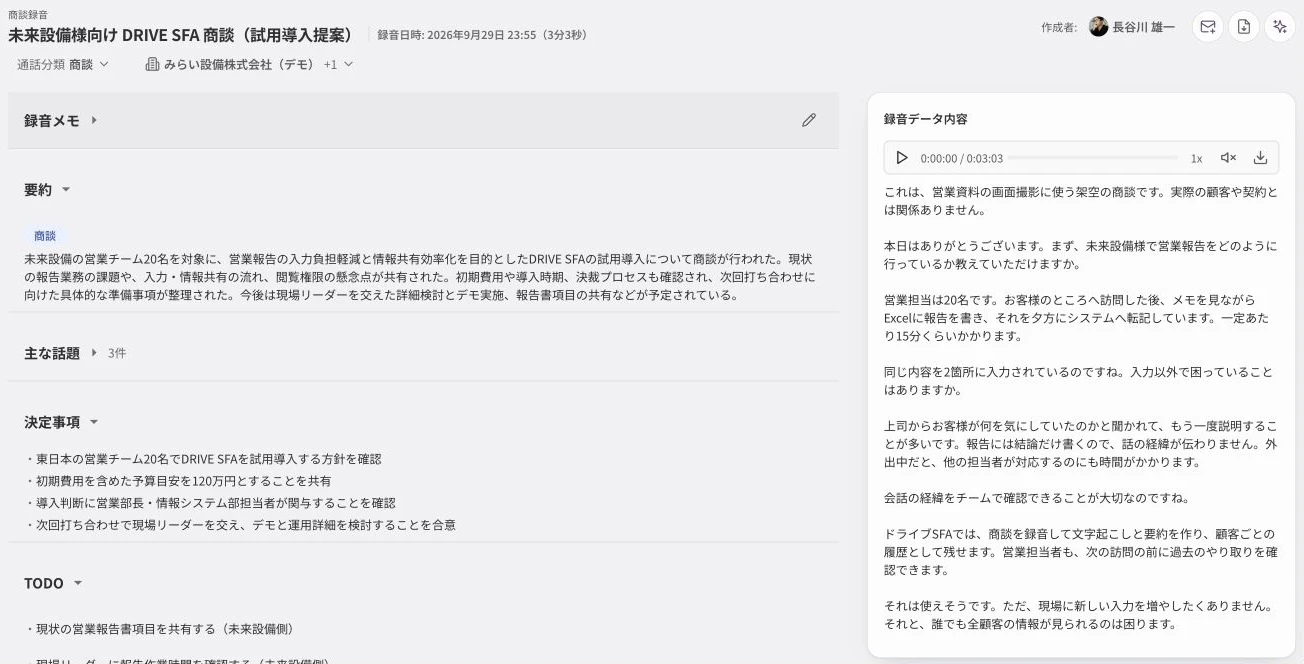The width and height of the screenshot is (1304, 664).
Task: Click the title 未来設備様向け DRIVE SFA 商談
Action: (181, 34)
